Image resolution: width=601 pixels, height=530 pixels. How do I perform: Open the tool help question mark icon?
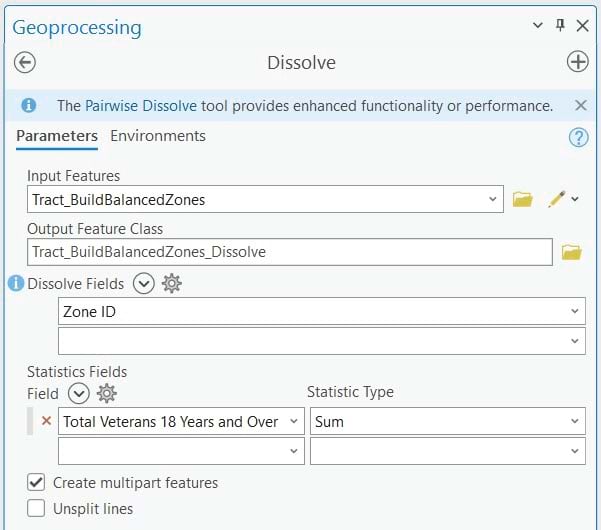pos(578,138)
